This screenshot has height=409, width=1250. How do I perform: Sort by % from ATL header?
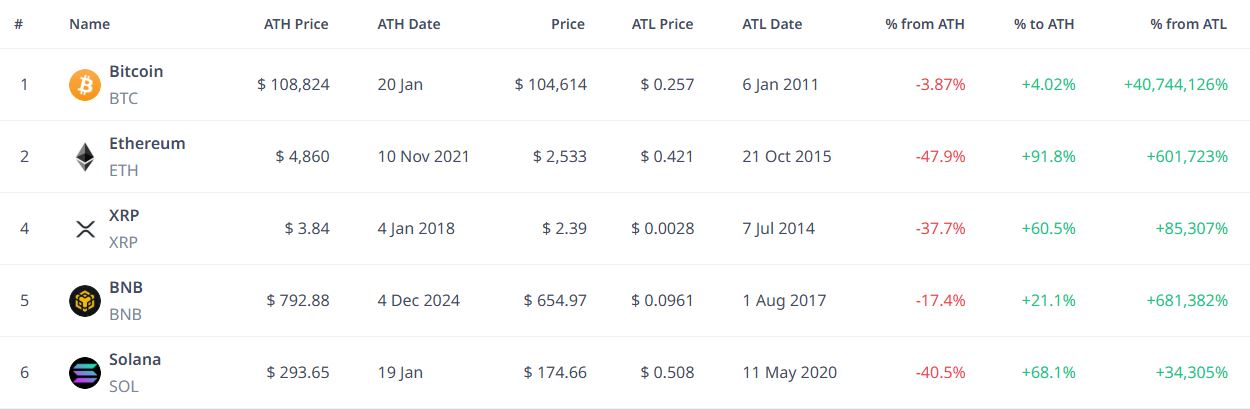1189,24
